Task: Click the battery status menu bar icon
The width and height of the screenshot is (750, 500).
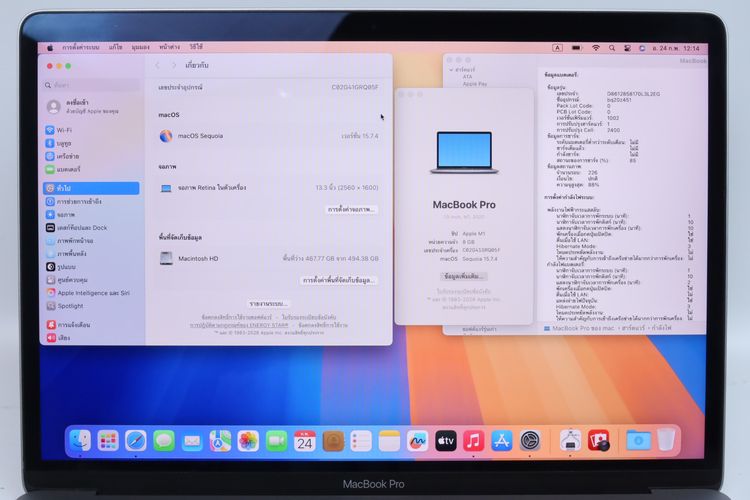Action: coord(577,48)
